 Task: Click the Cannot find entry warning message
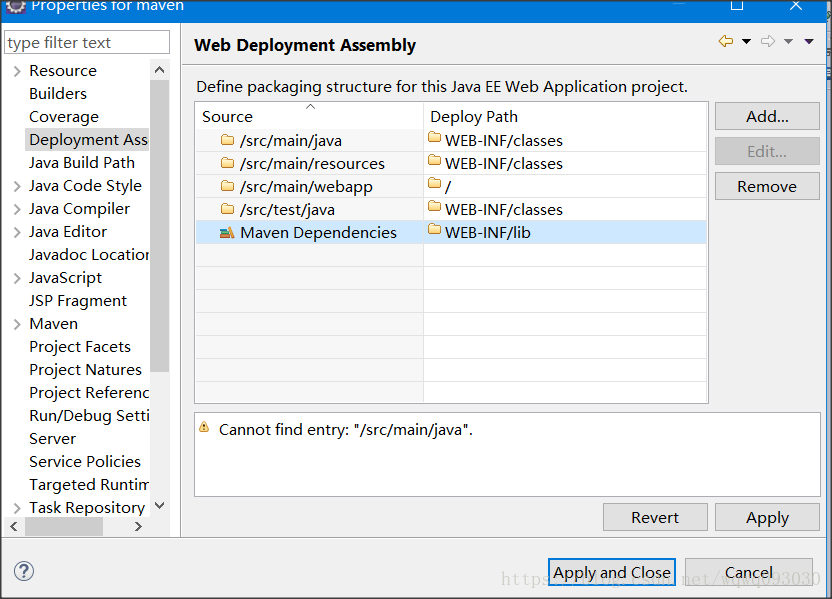(x=345, y=429)
